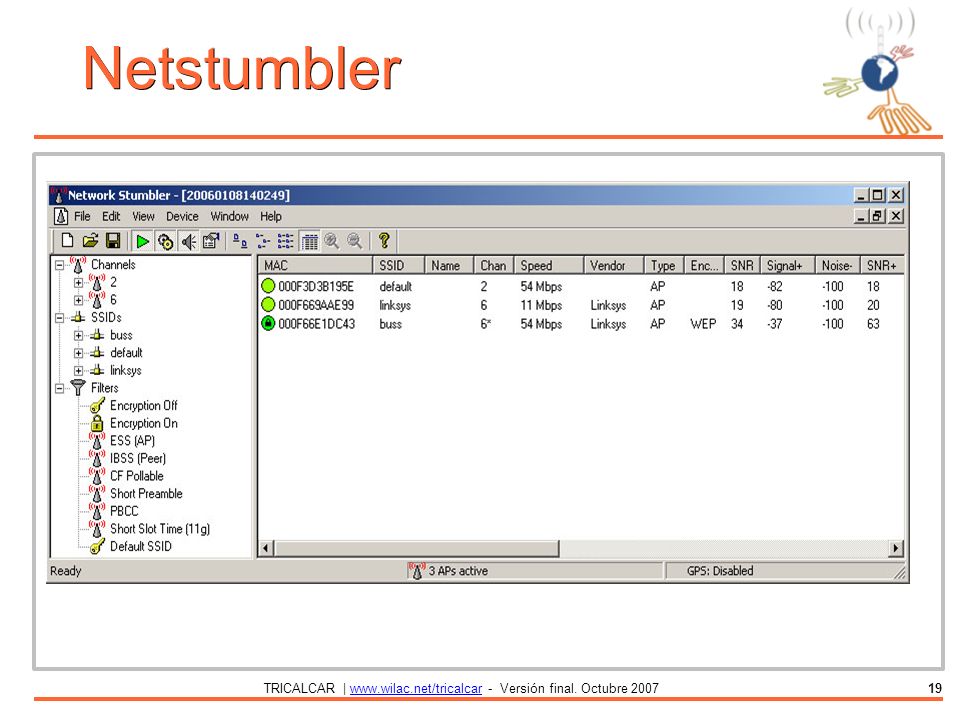Image resolution: width=960 pixels, height=720 pixels.
Task: Sort by the SNR+ column header
Action: click(882, 265)
